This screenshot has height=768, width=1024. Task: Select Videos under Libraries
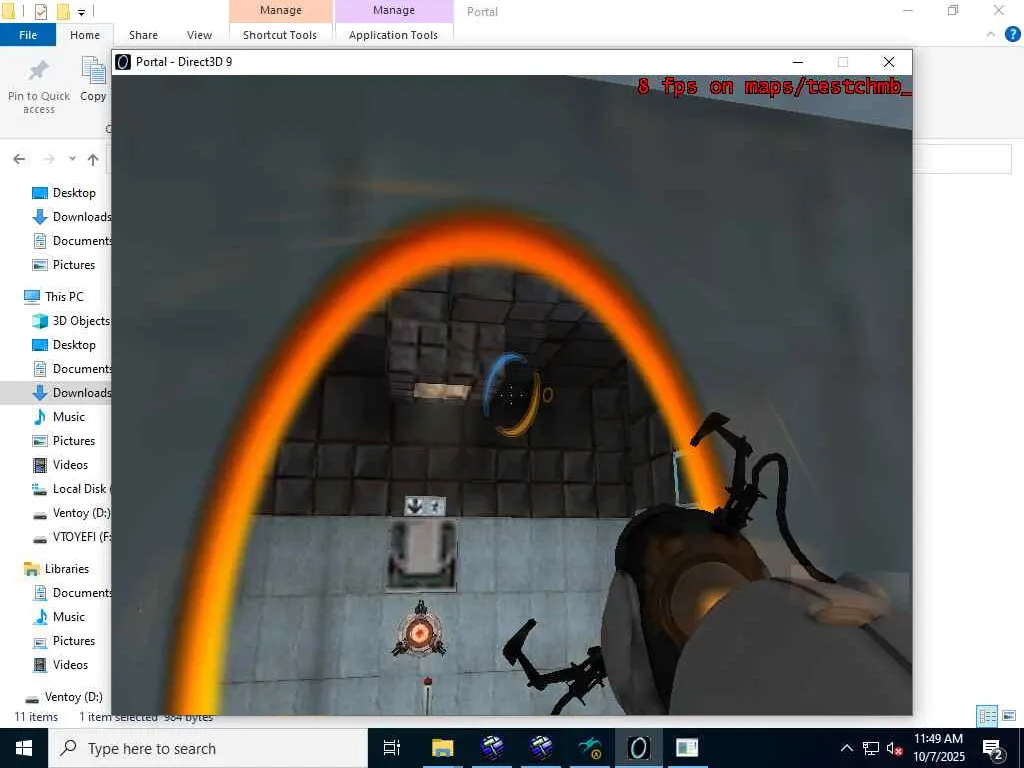[61, 665]
